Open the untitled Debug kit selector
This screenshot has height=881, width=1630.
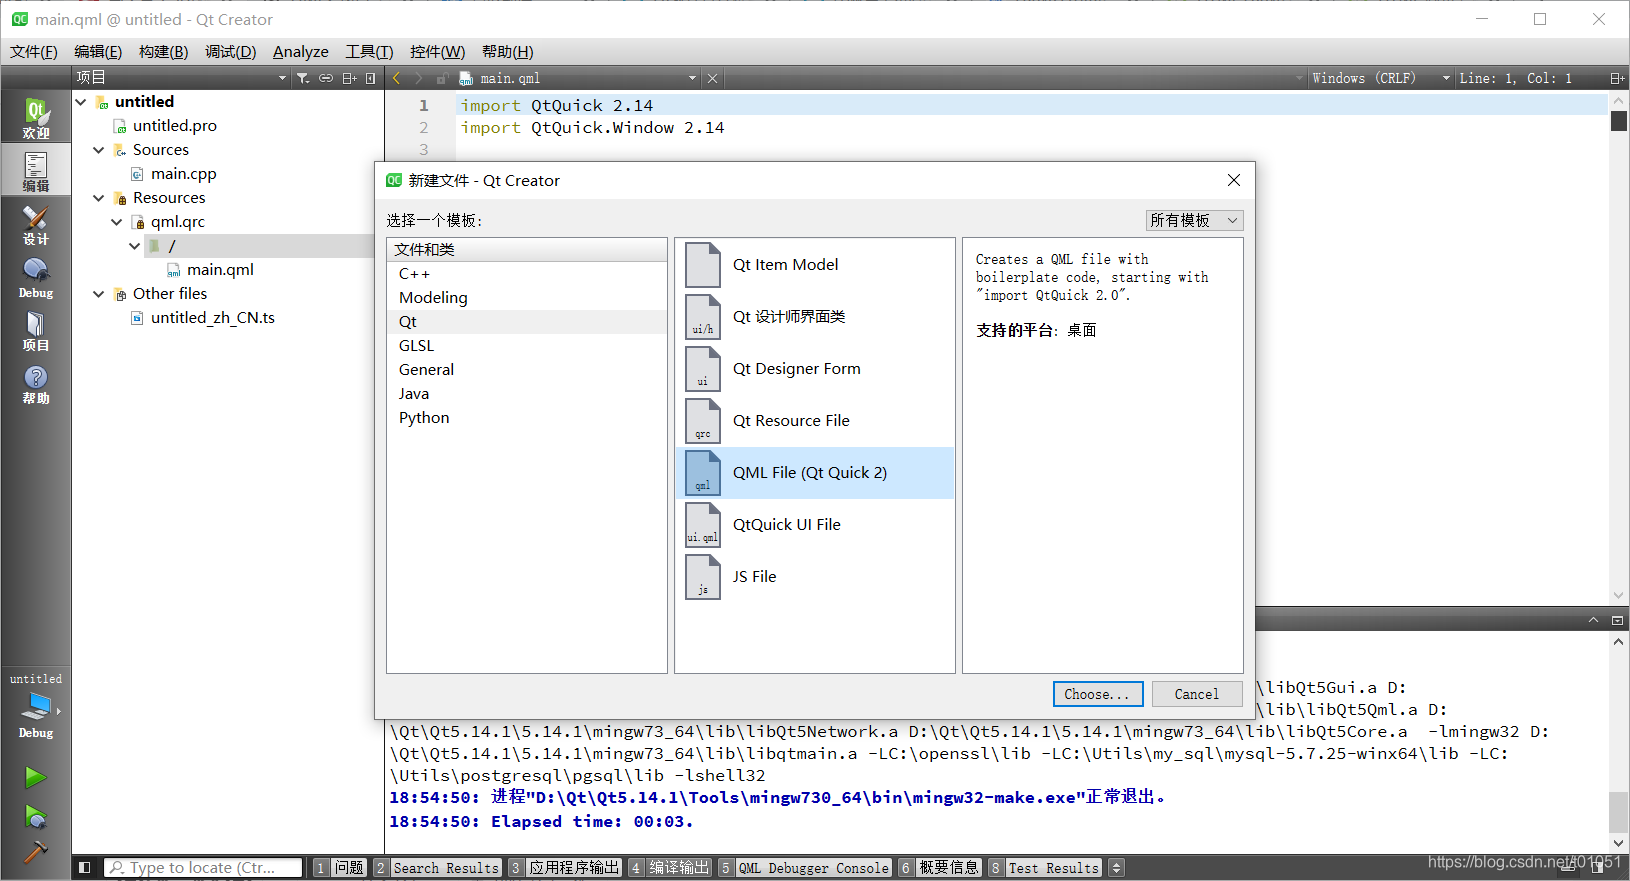point(36,705)
